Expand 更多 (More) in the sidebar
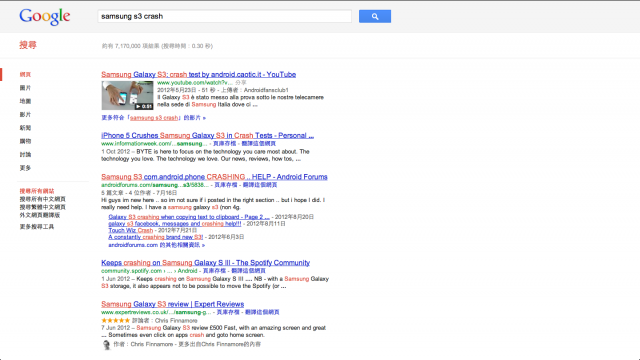The height and width of the screenshot is (360, 640). (25, 168)
